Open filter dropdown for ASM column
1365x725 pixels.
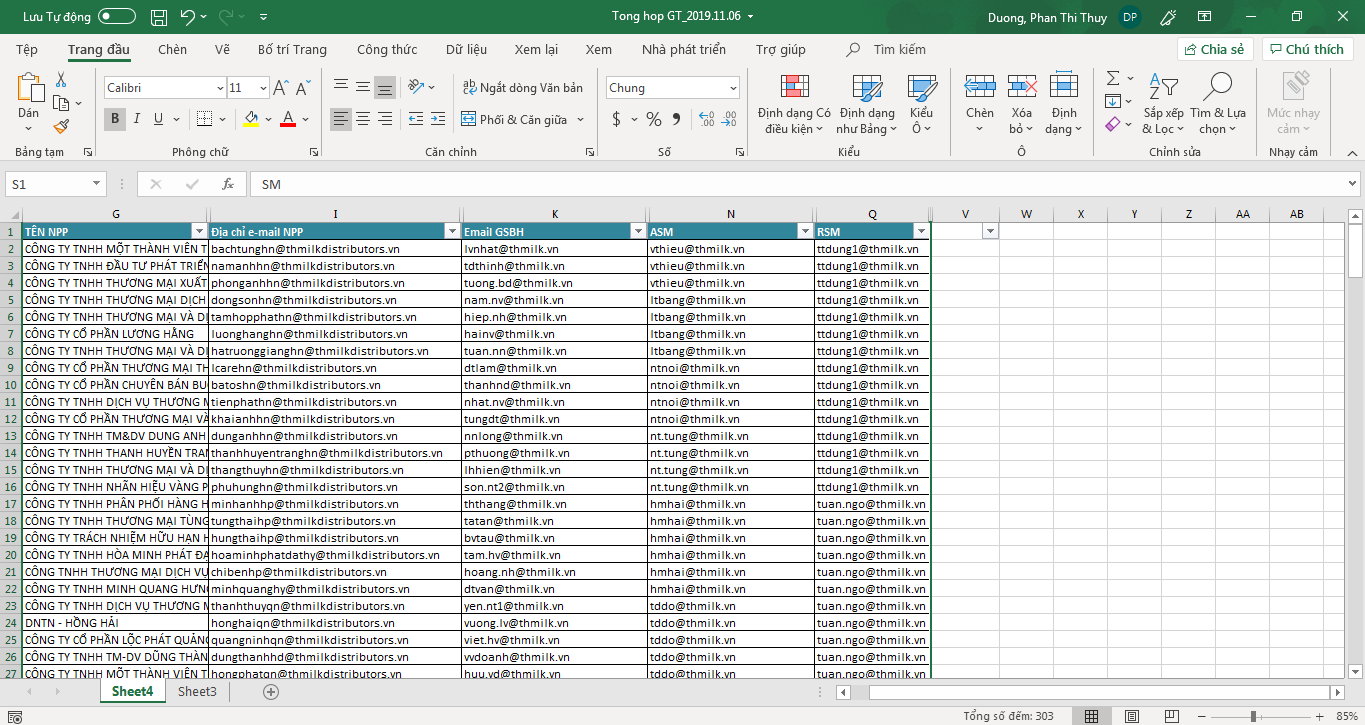805,232
